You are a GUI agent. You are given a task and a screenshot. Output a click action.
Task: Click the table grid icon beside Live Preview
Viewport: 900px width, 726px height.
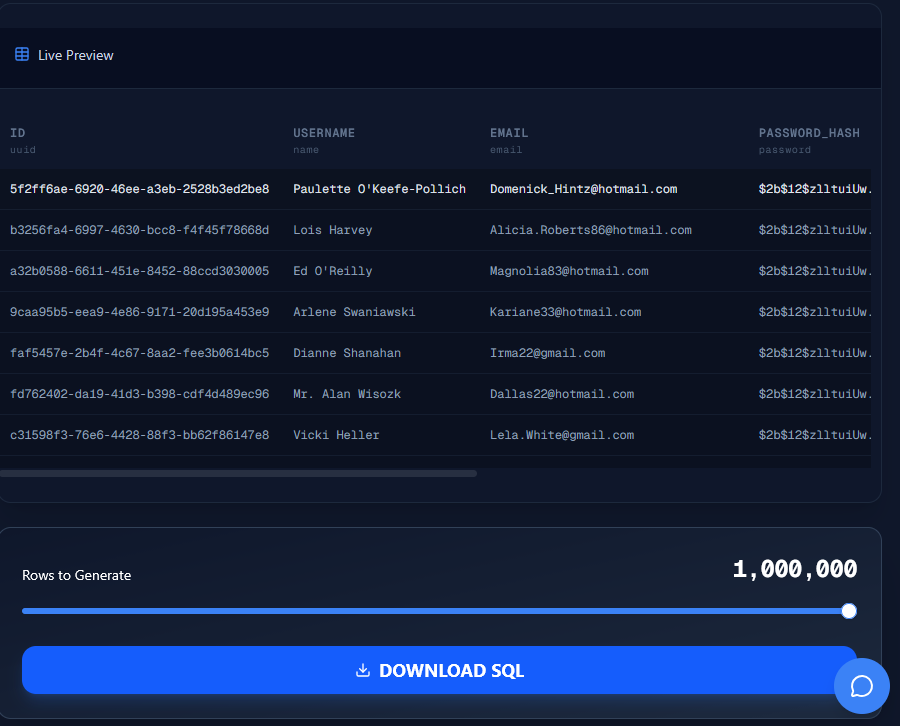click(21, 55)
